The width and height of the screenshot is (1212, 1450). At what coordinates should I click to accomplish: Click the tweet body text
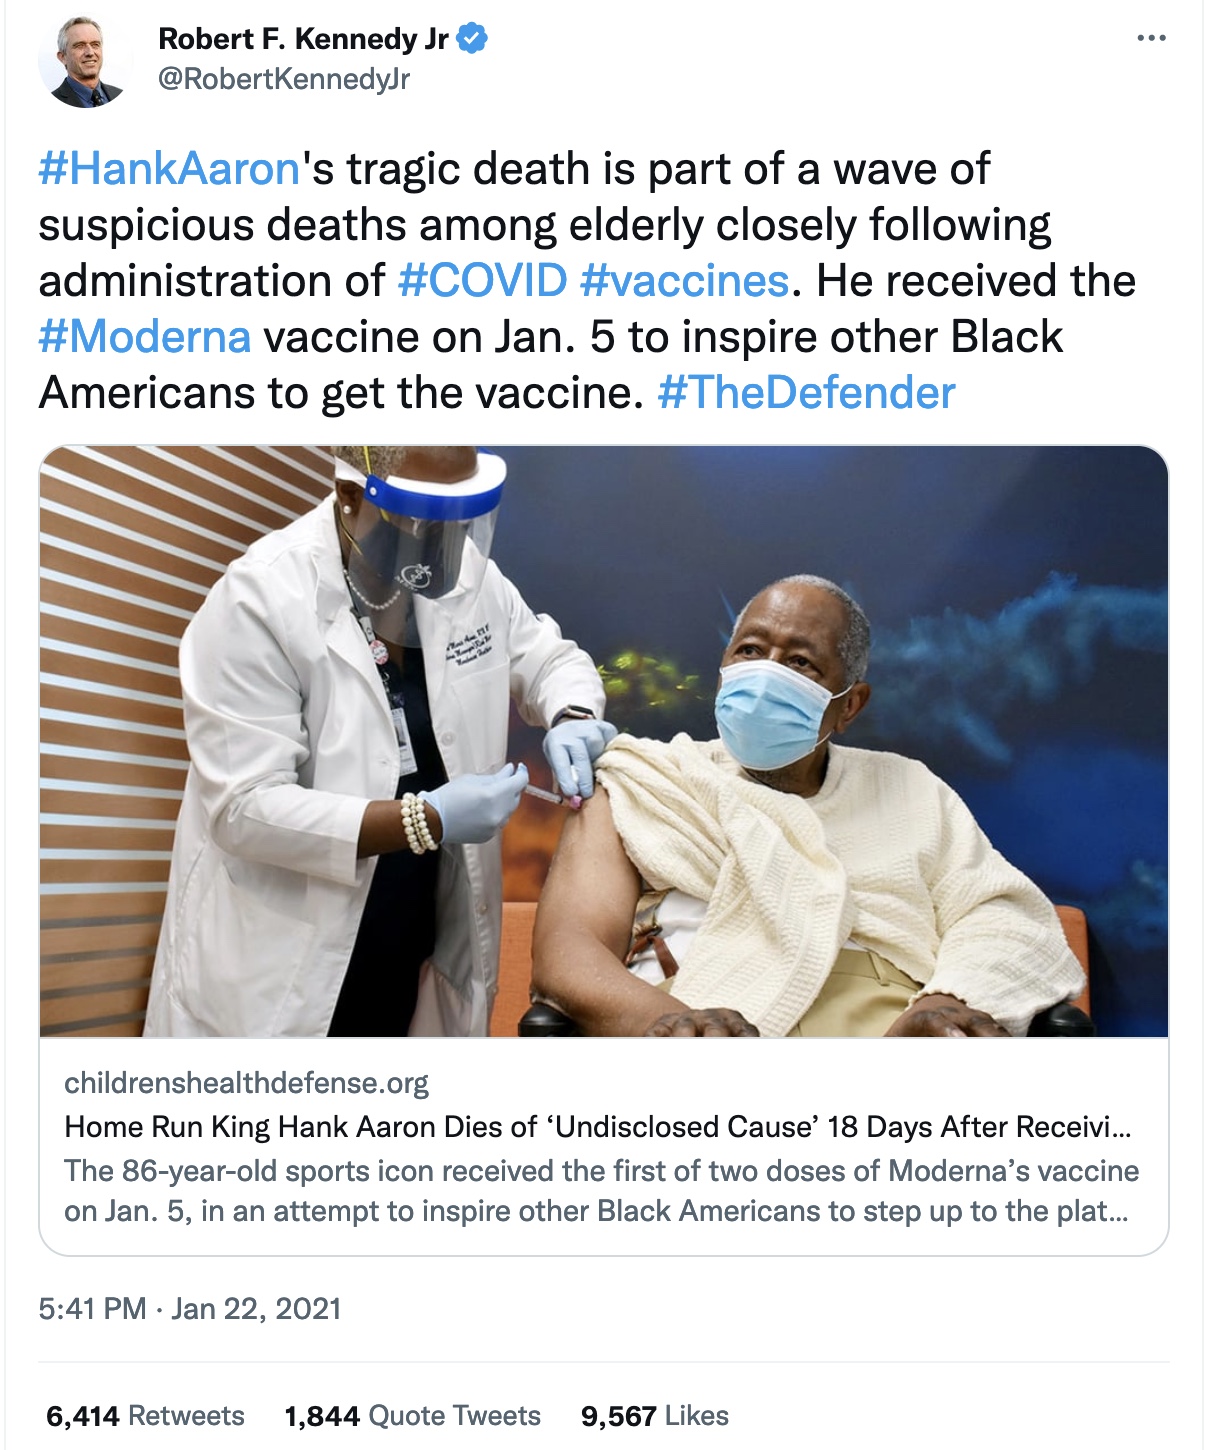click(587, 281)
